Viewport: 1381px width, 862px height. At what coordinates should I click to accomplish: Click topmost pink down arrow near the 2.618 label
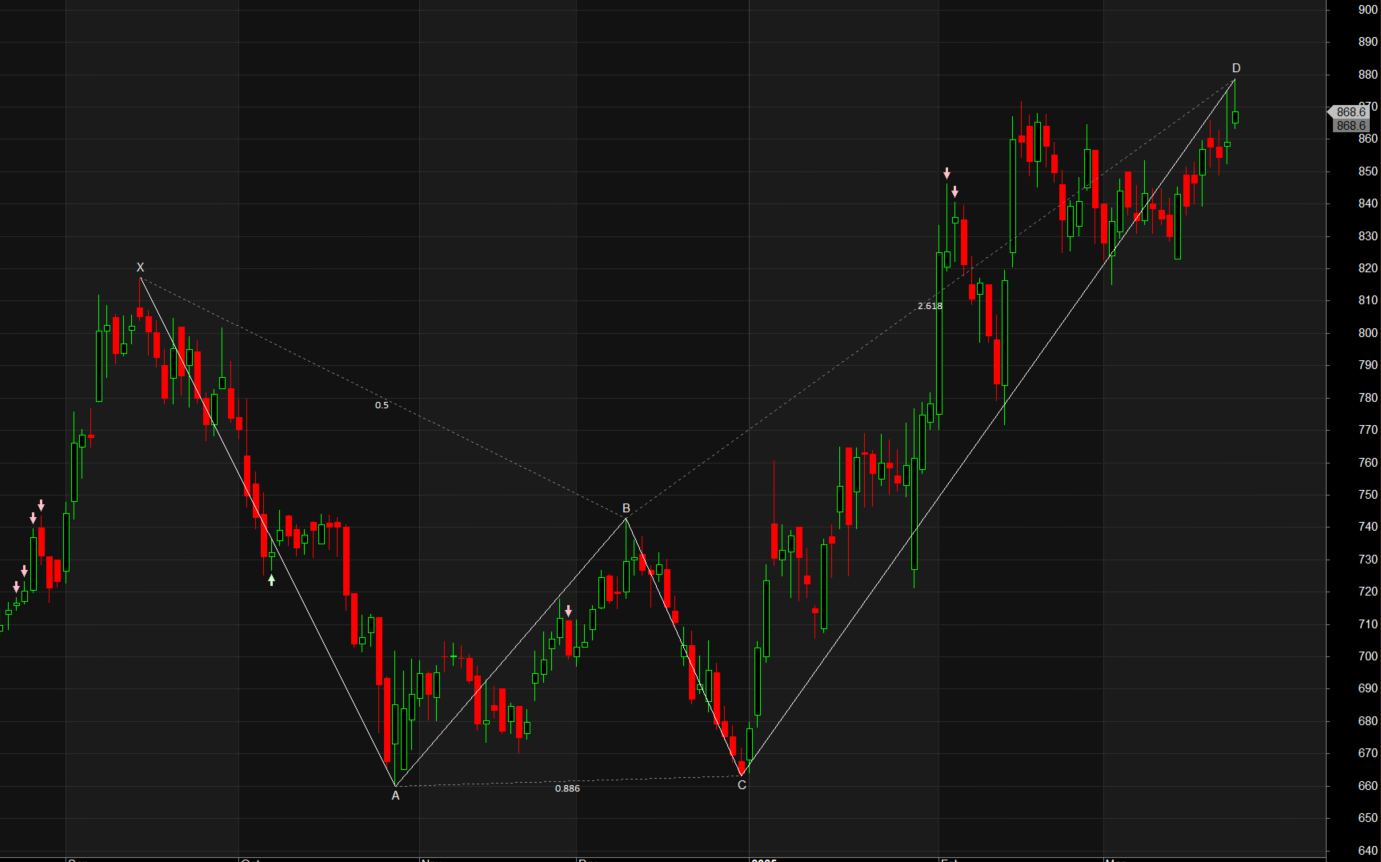947,173
